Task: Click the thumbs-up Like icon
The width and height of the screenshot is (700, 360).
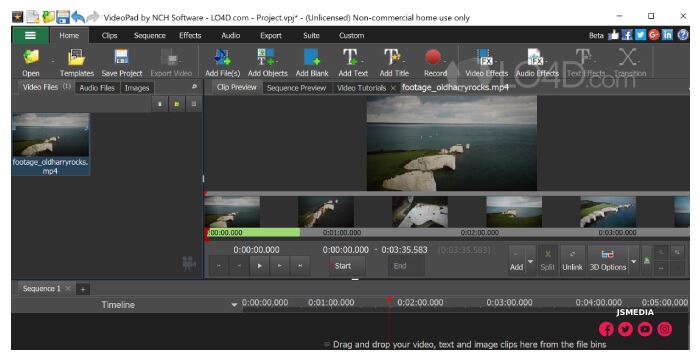Action: click(x=614, y=35)
